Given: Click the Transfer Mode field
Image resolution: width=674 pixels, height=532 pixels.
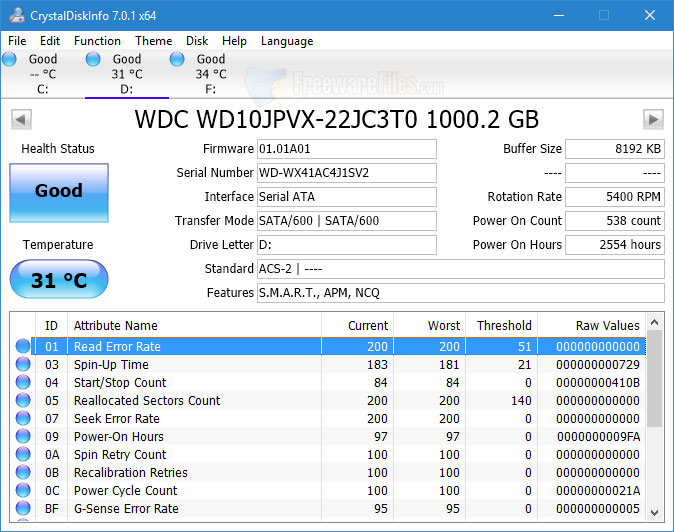Looking at the screenshot, I should coord(347,221).
